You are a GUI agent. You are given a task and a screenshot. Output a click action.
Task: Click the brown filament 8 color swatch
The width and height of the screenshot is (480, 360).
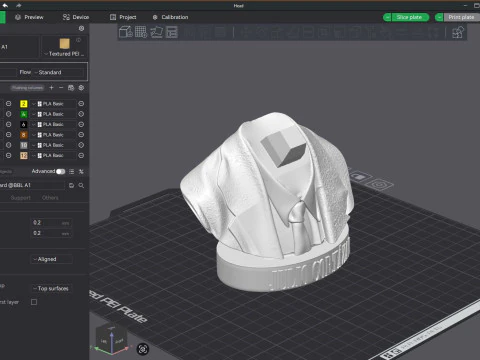pyautogui.click(x=24, y=135)
